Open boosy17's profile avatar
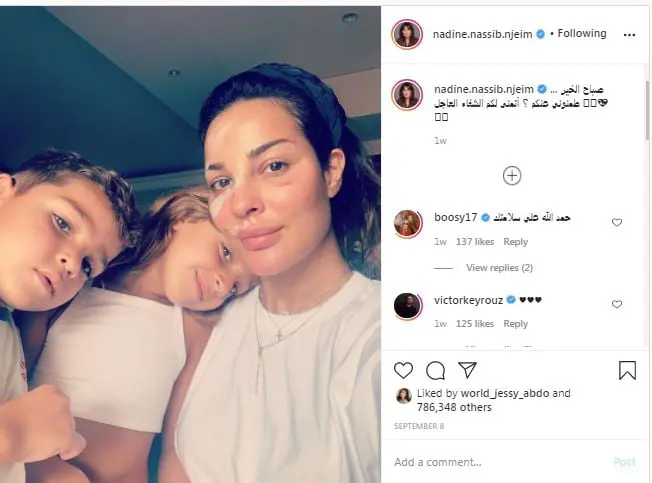The image size is (652, 483). click(407, 223)
